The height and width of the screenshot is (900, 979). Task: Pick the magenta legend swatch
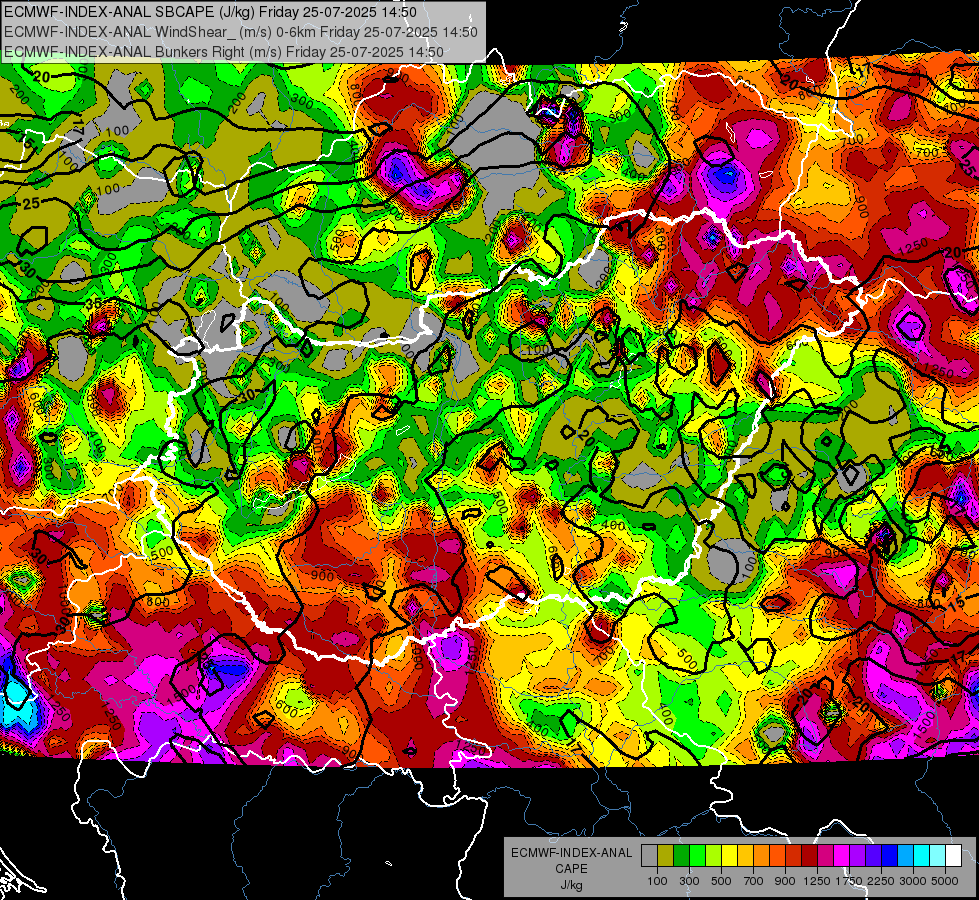click(x=841, y=856)
